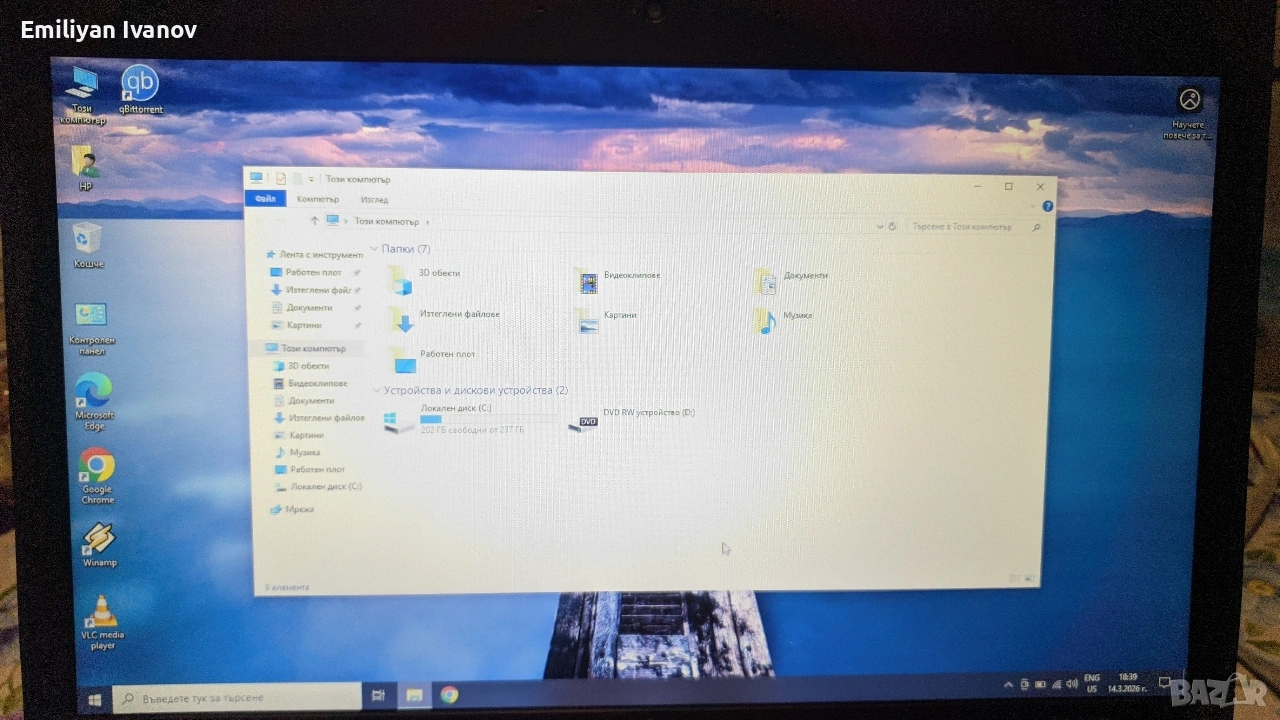Collapse the Устройства и дискови устройства group
This screenshot has width=1280, height=720.
pos(377,390)
